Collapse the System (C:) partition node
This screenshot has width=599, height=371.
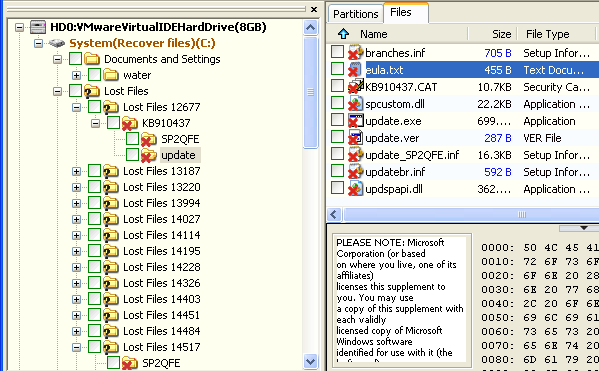pyautogui.click(x=38, y=43)
